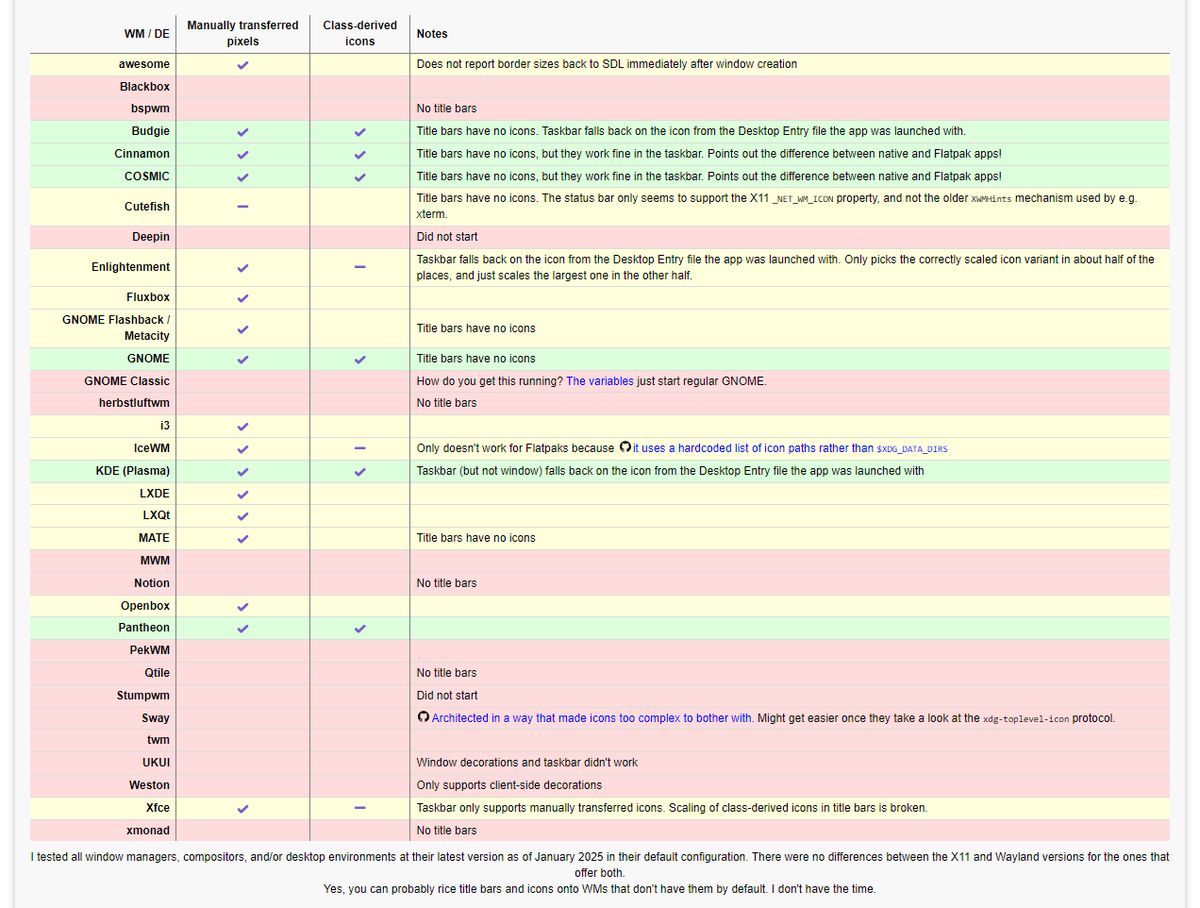Click the GitHub icon in the IceWM notes
The height and width of the screenshot is (908, 1200).
coord(625,448)
